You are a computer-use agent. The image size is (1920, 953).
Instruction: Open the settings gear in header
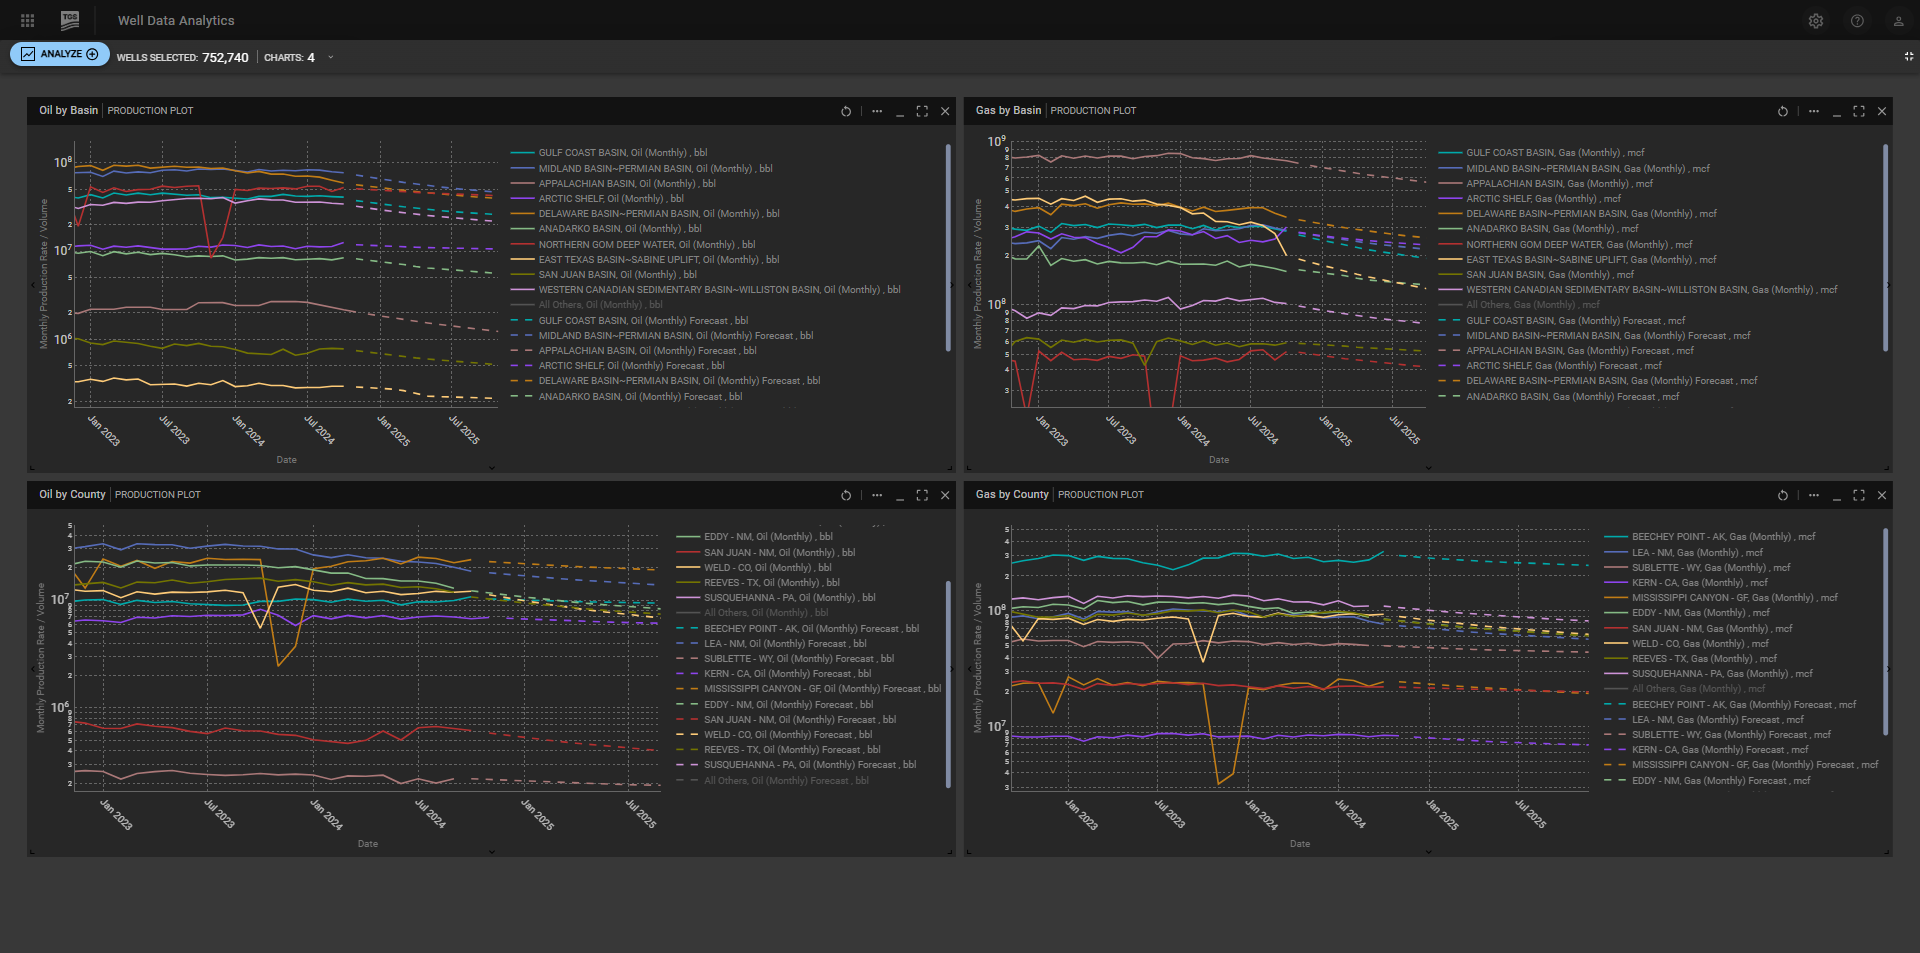(x=1816, y=21)
